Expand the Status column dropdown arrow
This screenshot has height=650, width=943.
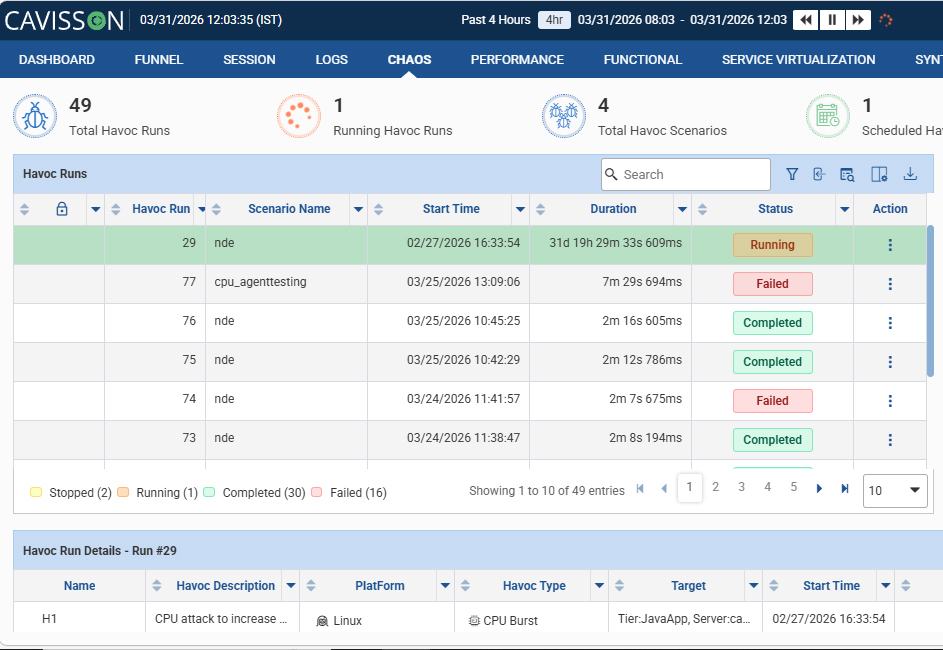[844, 209]
